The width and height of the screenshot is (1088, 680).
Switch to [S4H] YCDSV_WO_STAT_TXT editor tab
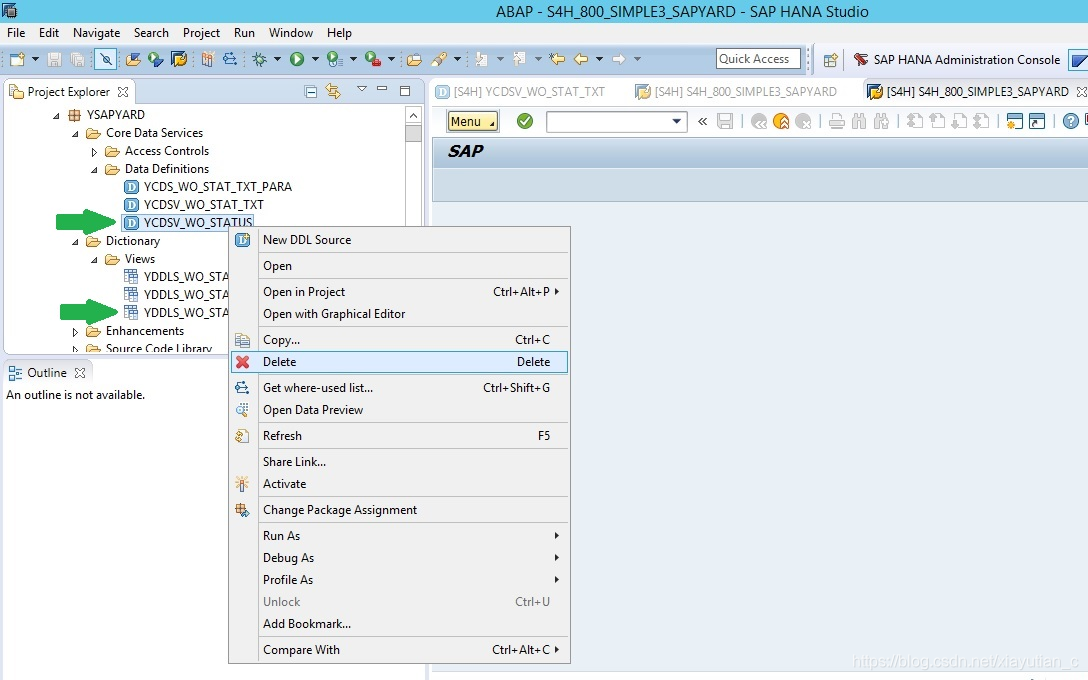[x=520, y=92]
